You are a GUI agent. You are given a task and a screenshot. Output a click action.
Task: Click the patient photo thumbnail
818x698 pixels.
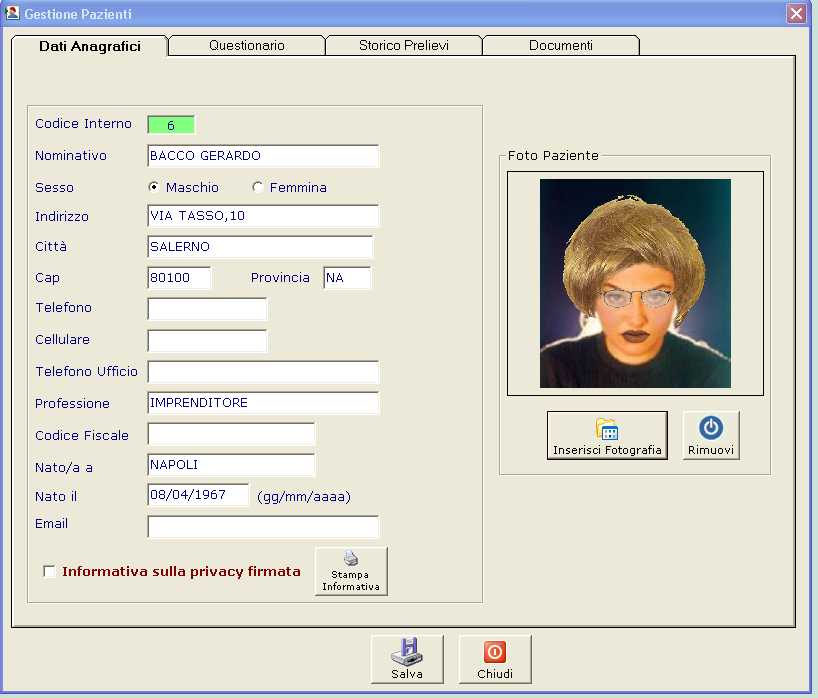[635, 283]
